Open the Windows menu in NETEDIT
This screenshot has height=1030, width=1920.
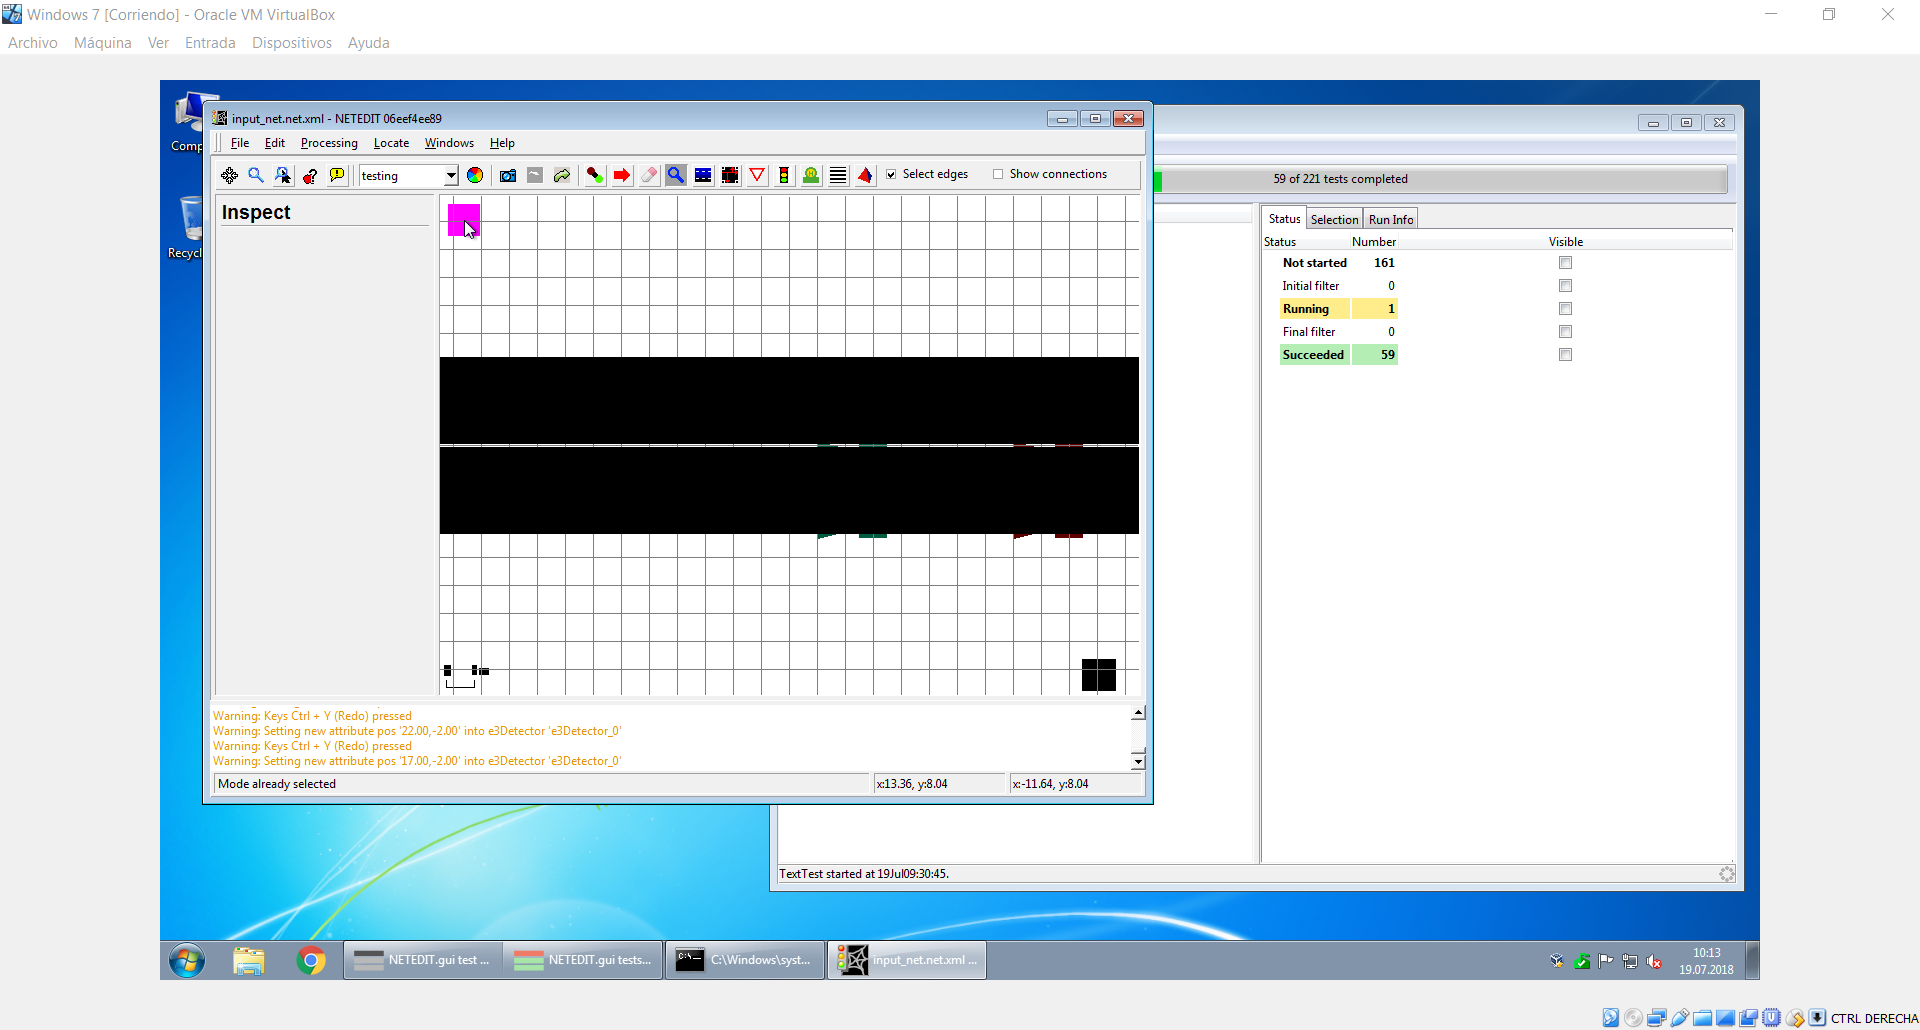(x=449, y=143)
